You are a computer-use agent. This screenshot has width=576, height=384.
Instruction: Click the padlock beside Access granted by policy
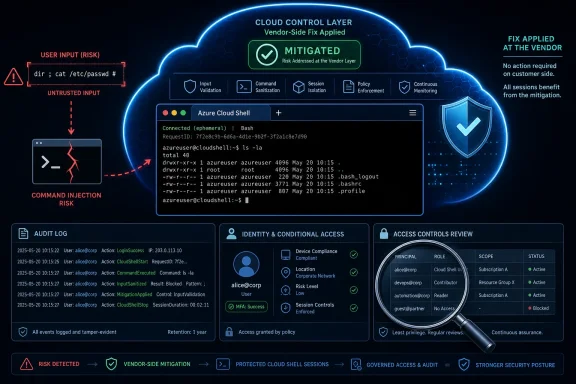(229, 332)
